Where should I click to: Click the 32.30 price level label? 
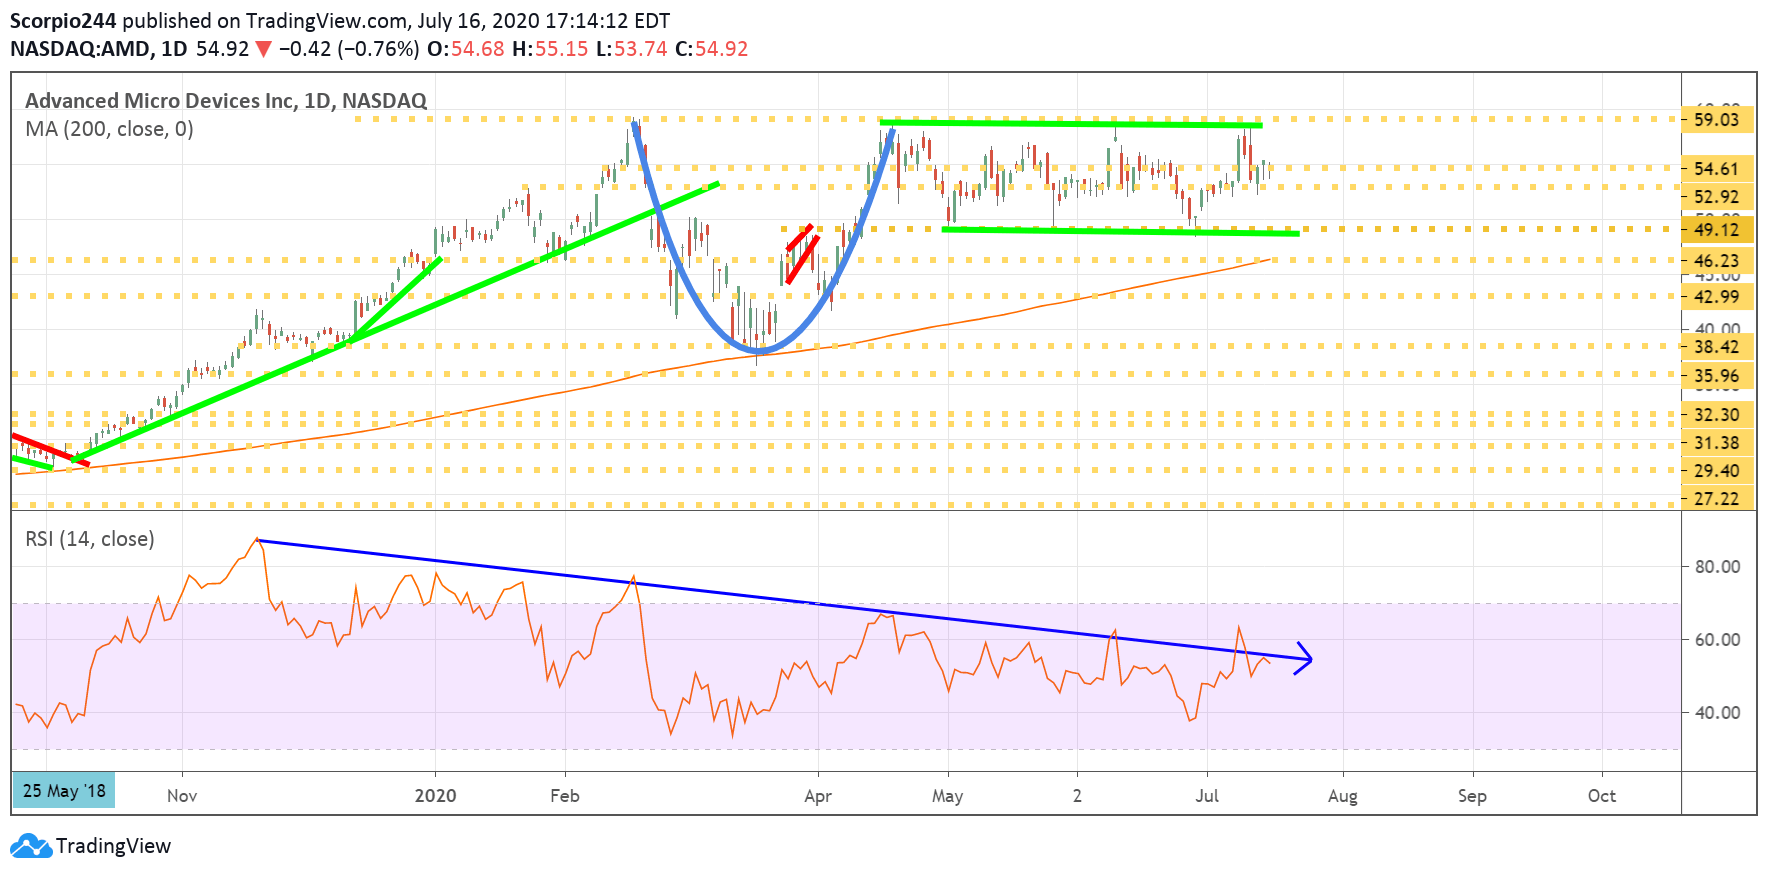pyautogui.click(x=1717, y=415)
